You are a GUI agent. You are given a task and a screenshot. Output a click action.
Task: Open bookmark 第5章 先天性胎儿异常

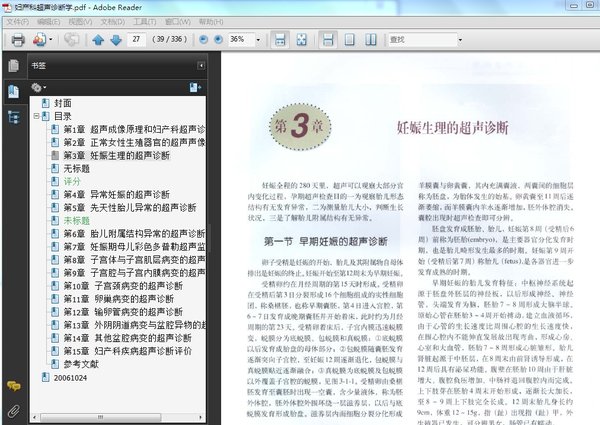[130, 207]
